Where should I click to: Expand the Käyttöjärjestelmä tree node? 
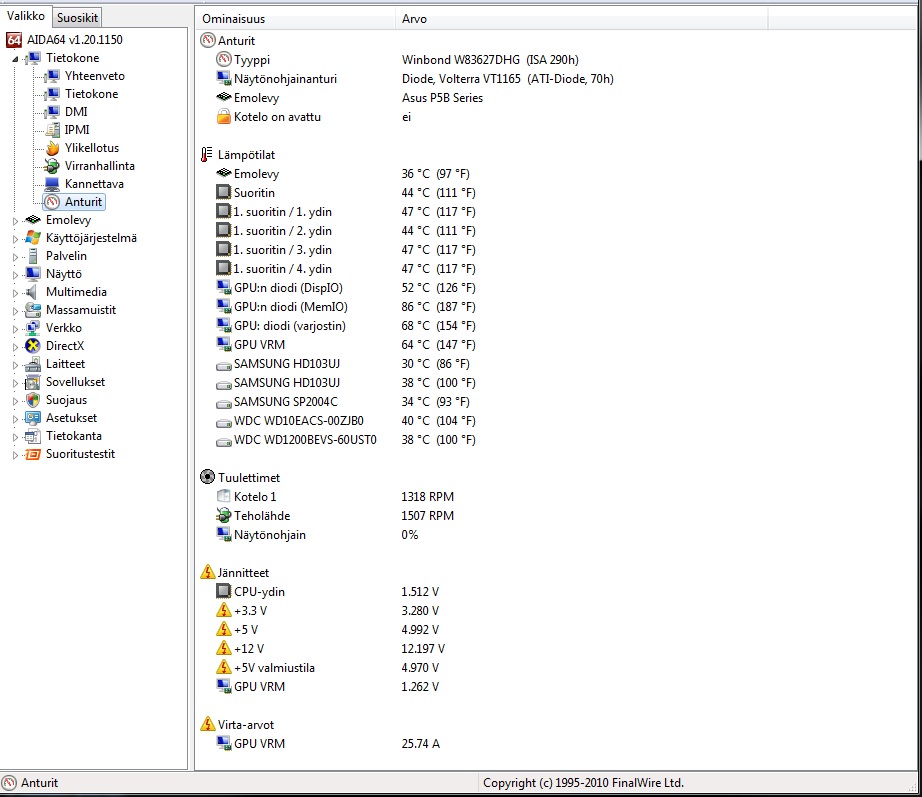[x=15, y=239]
